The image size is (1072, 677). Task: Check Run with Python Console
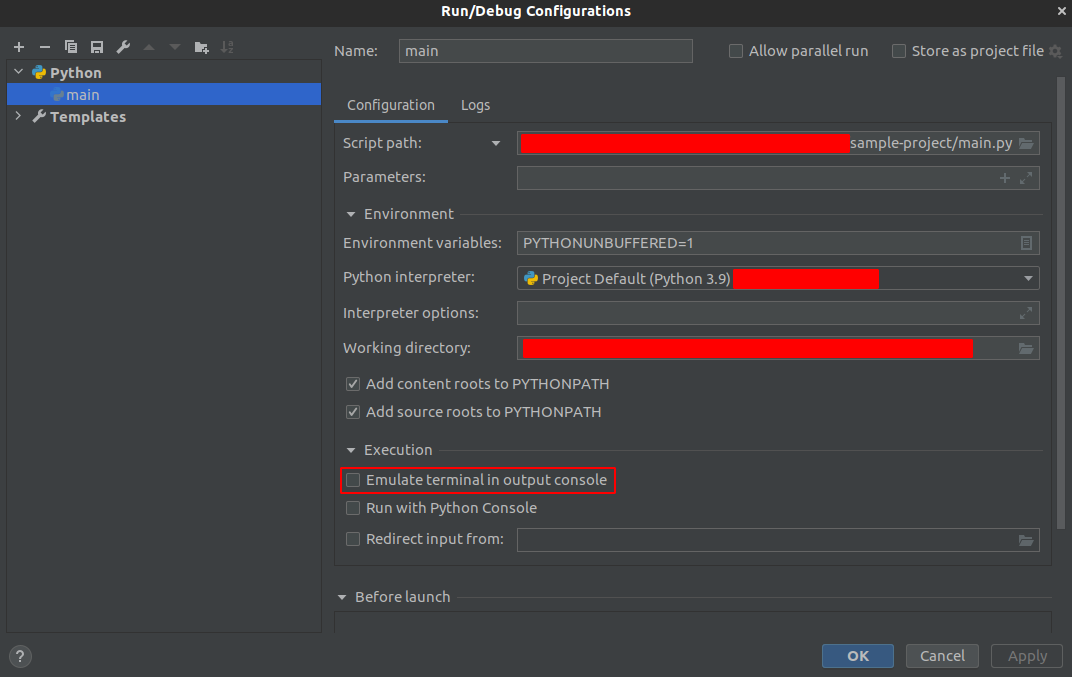pos(353,508)
